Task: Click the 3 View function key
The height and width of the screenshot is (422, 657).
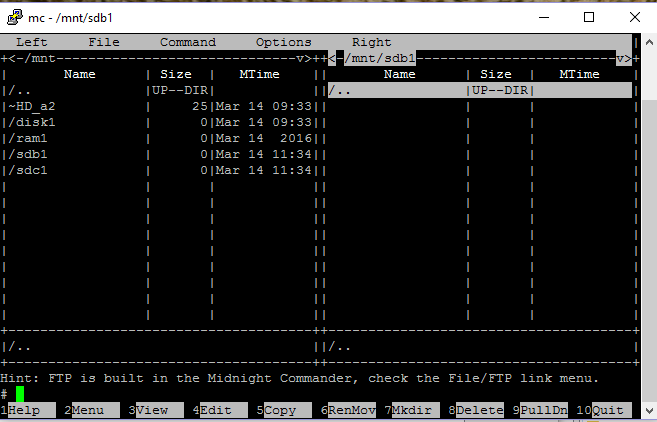Action: [x=156, y=410]
